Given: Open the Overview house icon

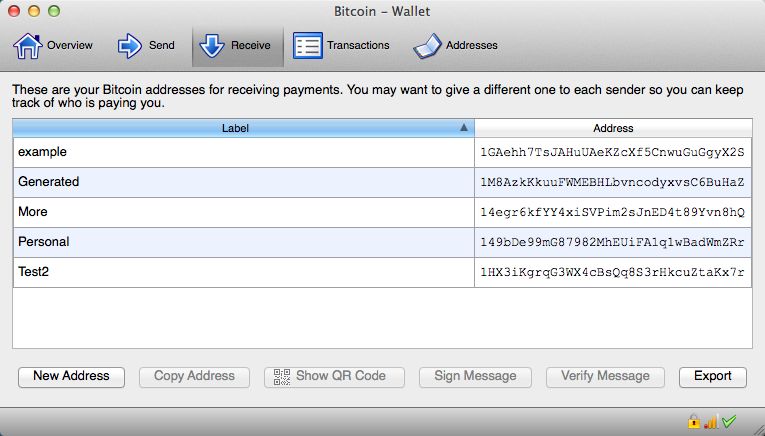Looking at the screenshot, I should click(x=27, y=46).
